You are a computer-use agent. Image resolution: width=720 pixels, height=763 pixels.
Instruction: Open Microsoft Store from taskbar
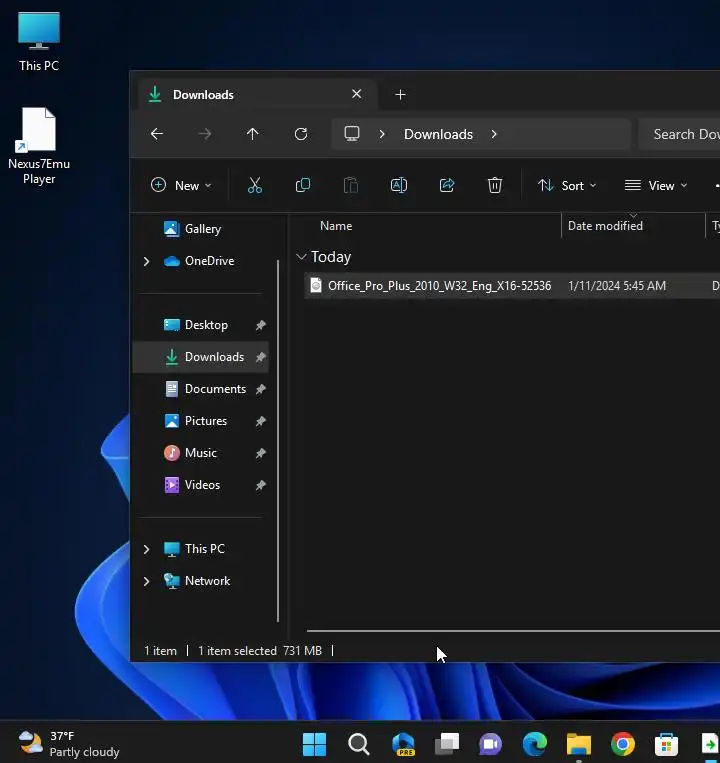(666, 744)
